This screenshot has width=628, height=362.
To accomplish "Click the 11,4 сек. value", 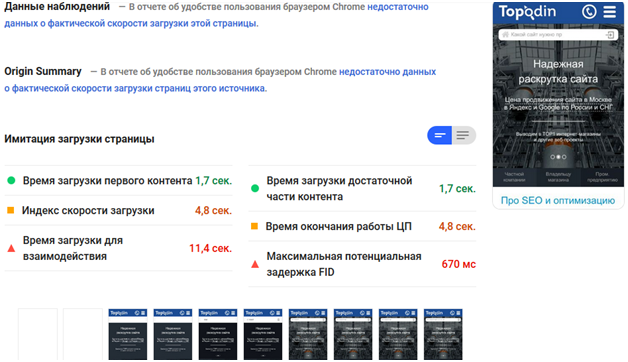I will (x=211, y=248).
